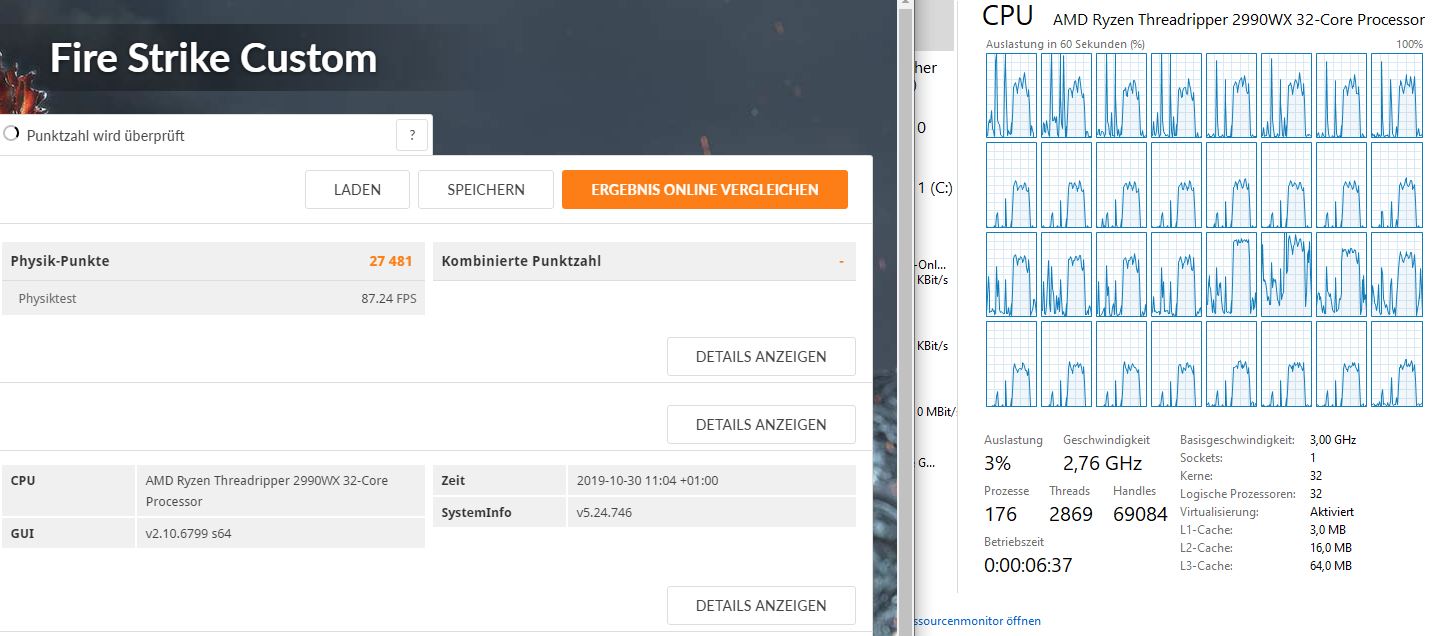Click DETAILS ANZEIGEN just above the CPU info table
This screenshot has width=1433, height=636.
tap(761, 424)
